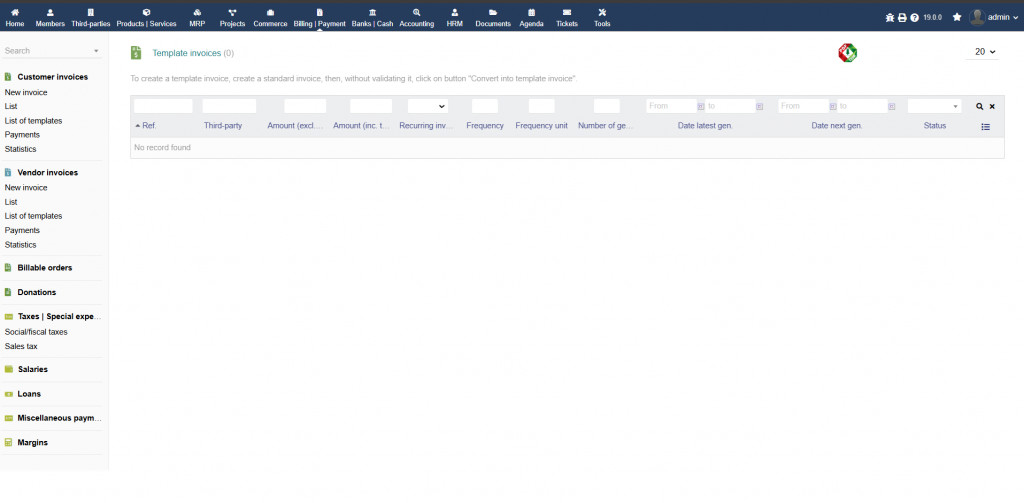This screenshot has height=503, width=1024.
Task: Click the version 19.0.0 label
Action: [933, 18]
